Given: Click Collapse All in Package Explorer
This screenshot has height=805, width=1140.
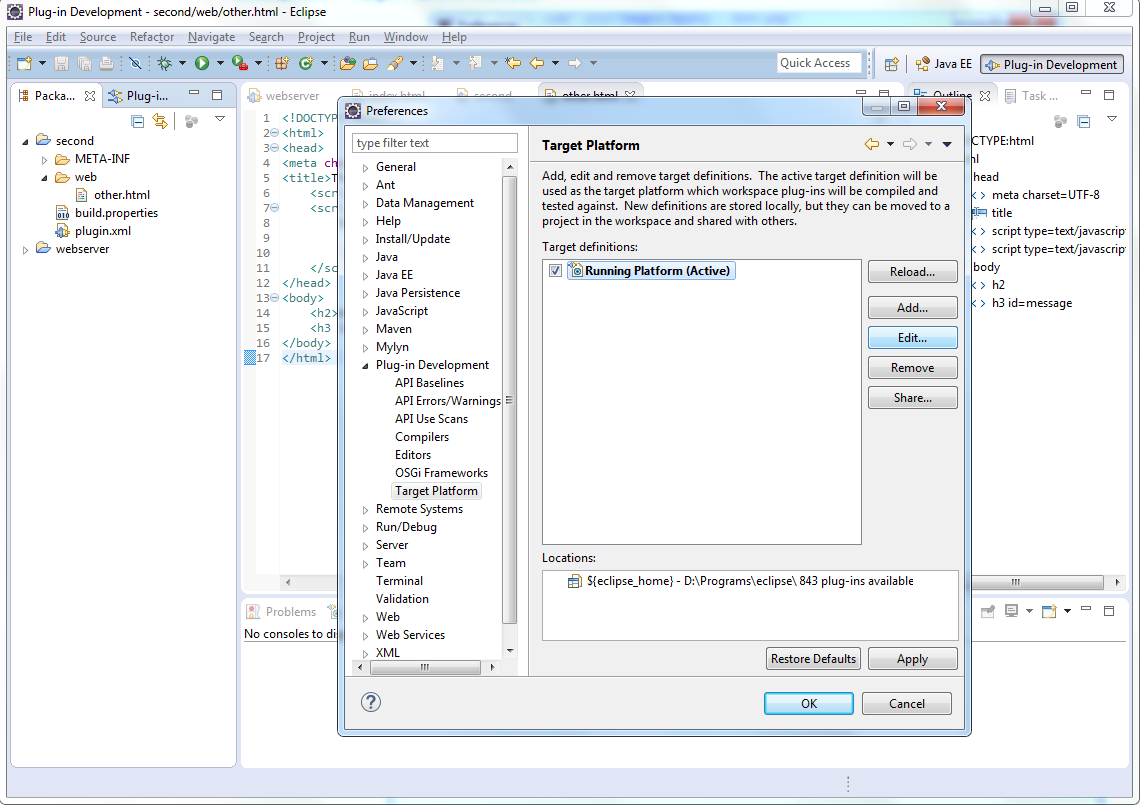Looking at the screenshot, I should click(x=137, y=121).
